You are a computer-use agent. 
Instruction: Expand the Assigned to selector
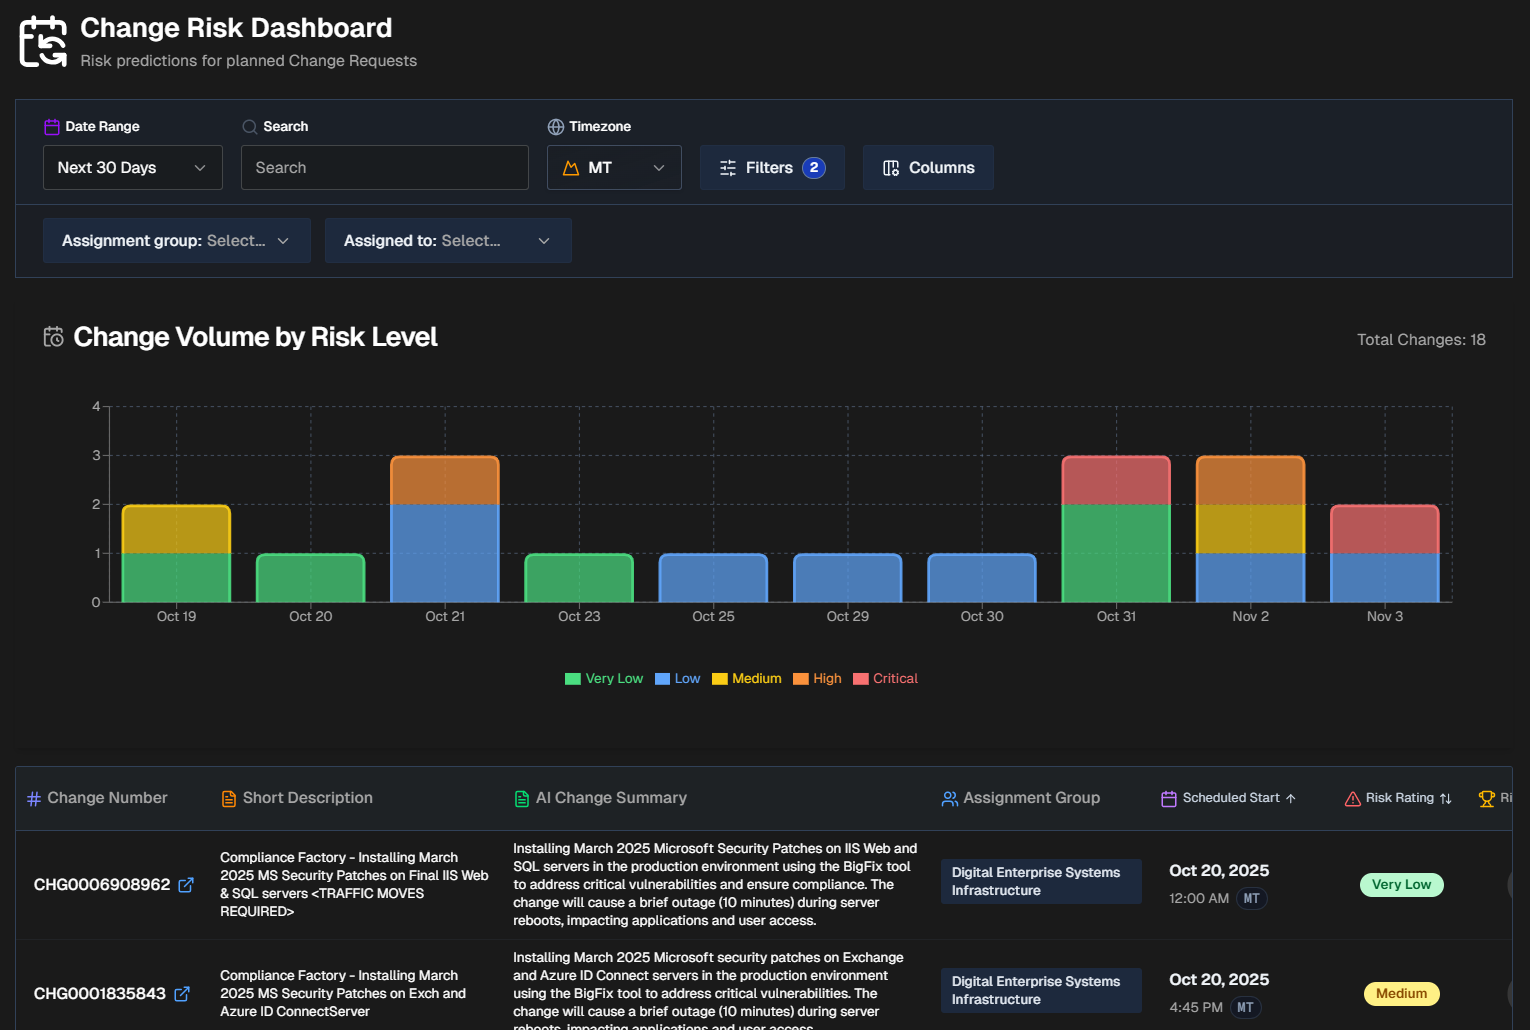coord(447,241)
